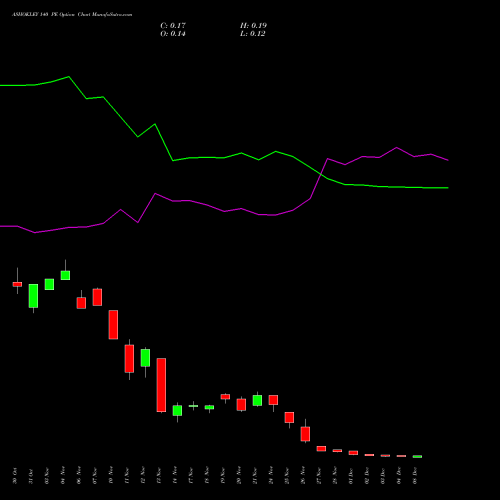The image size is (500, 500).
Task: Click the '30 Oct' date axis label
Action: pos(15,476)
